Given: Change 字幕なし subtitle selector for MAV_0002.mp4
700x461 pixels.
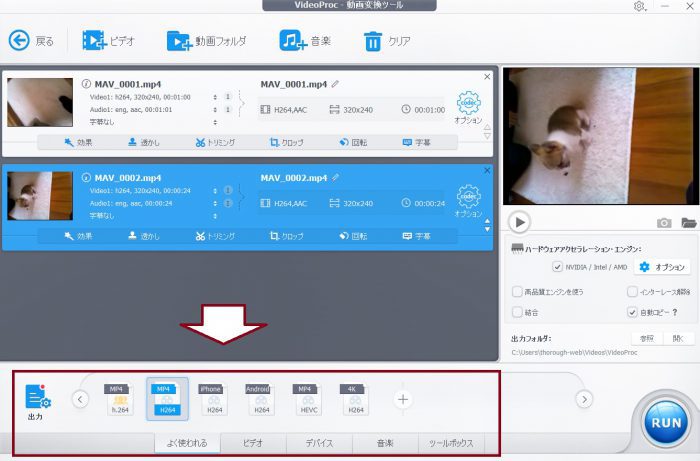Looking at the screenshot, I should [215, 216].
